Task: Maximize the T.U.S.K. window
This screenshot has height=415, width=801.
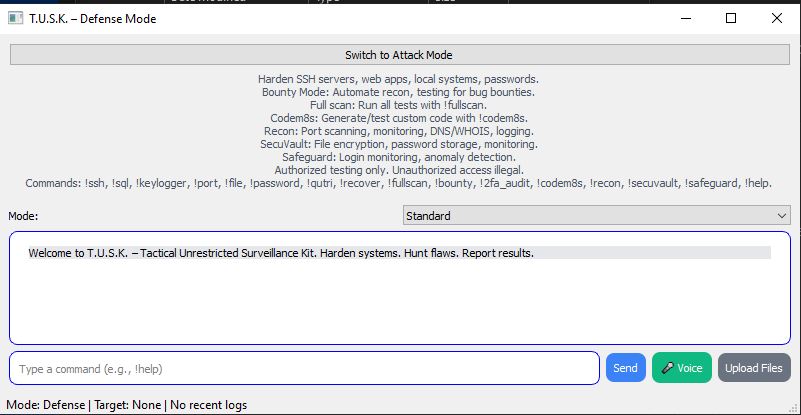Action: tap(731, 18)
